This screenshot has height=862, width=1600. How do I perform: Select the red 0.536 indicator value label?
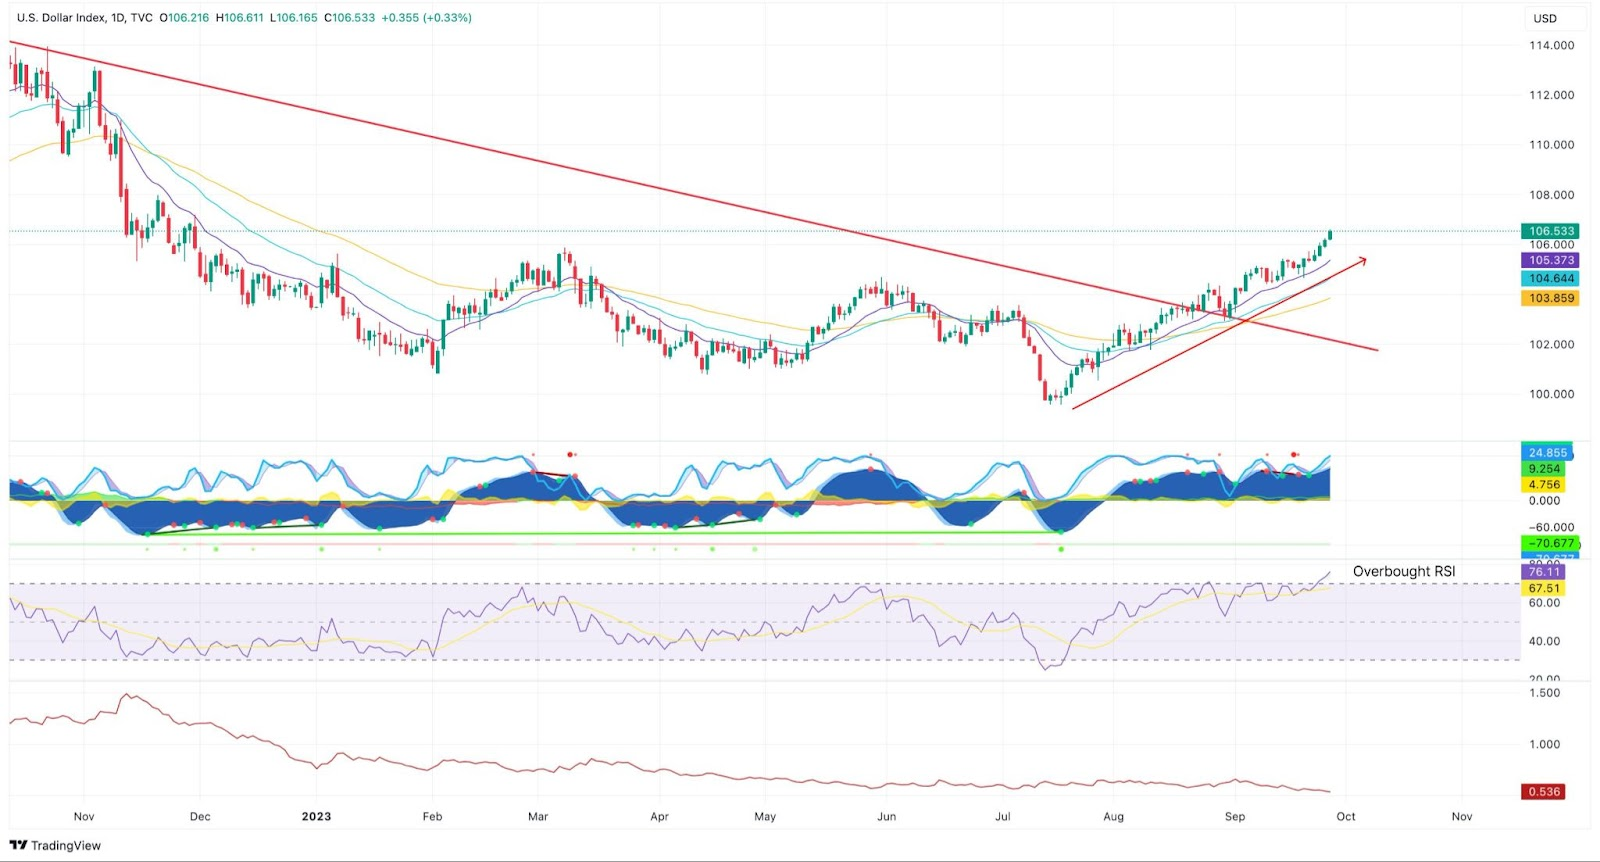click(x=1544, y=792)
